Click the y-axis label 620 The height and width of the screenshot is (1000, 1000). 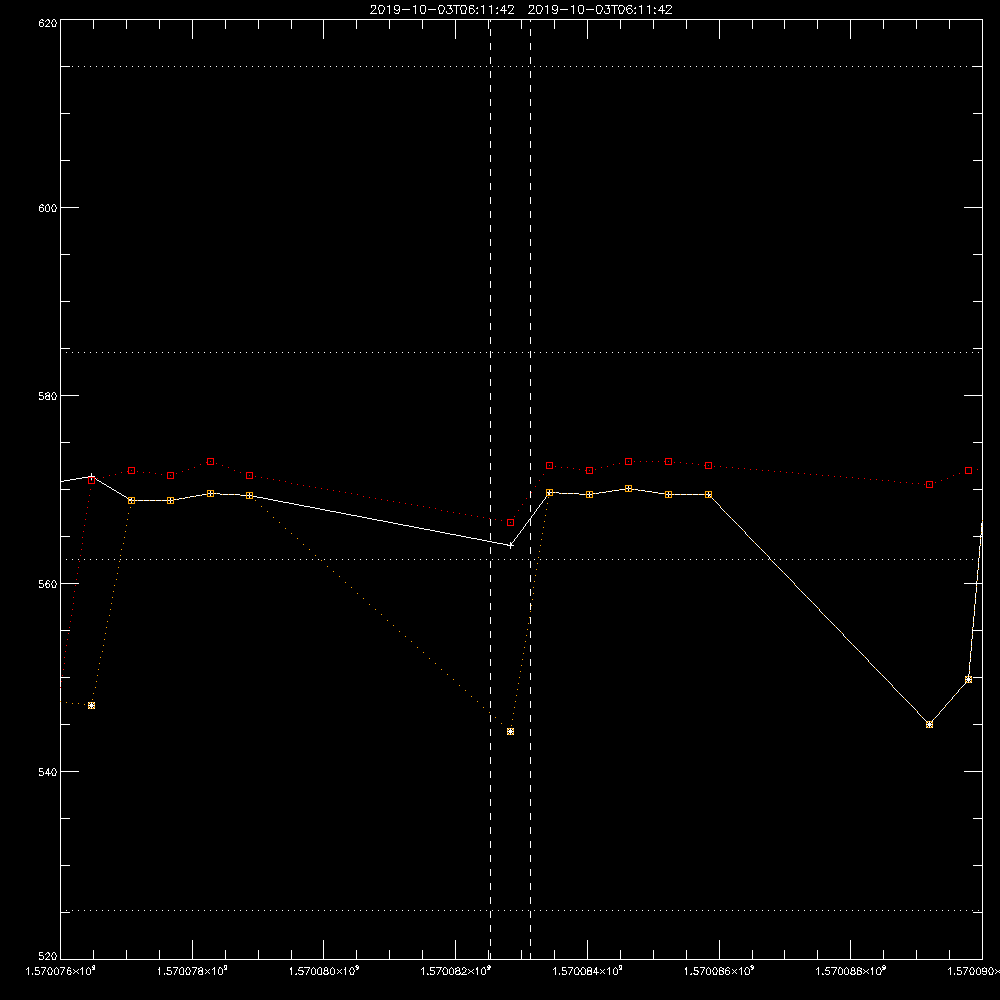48,23
